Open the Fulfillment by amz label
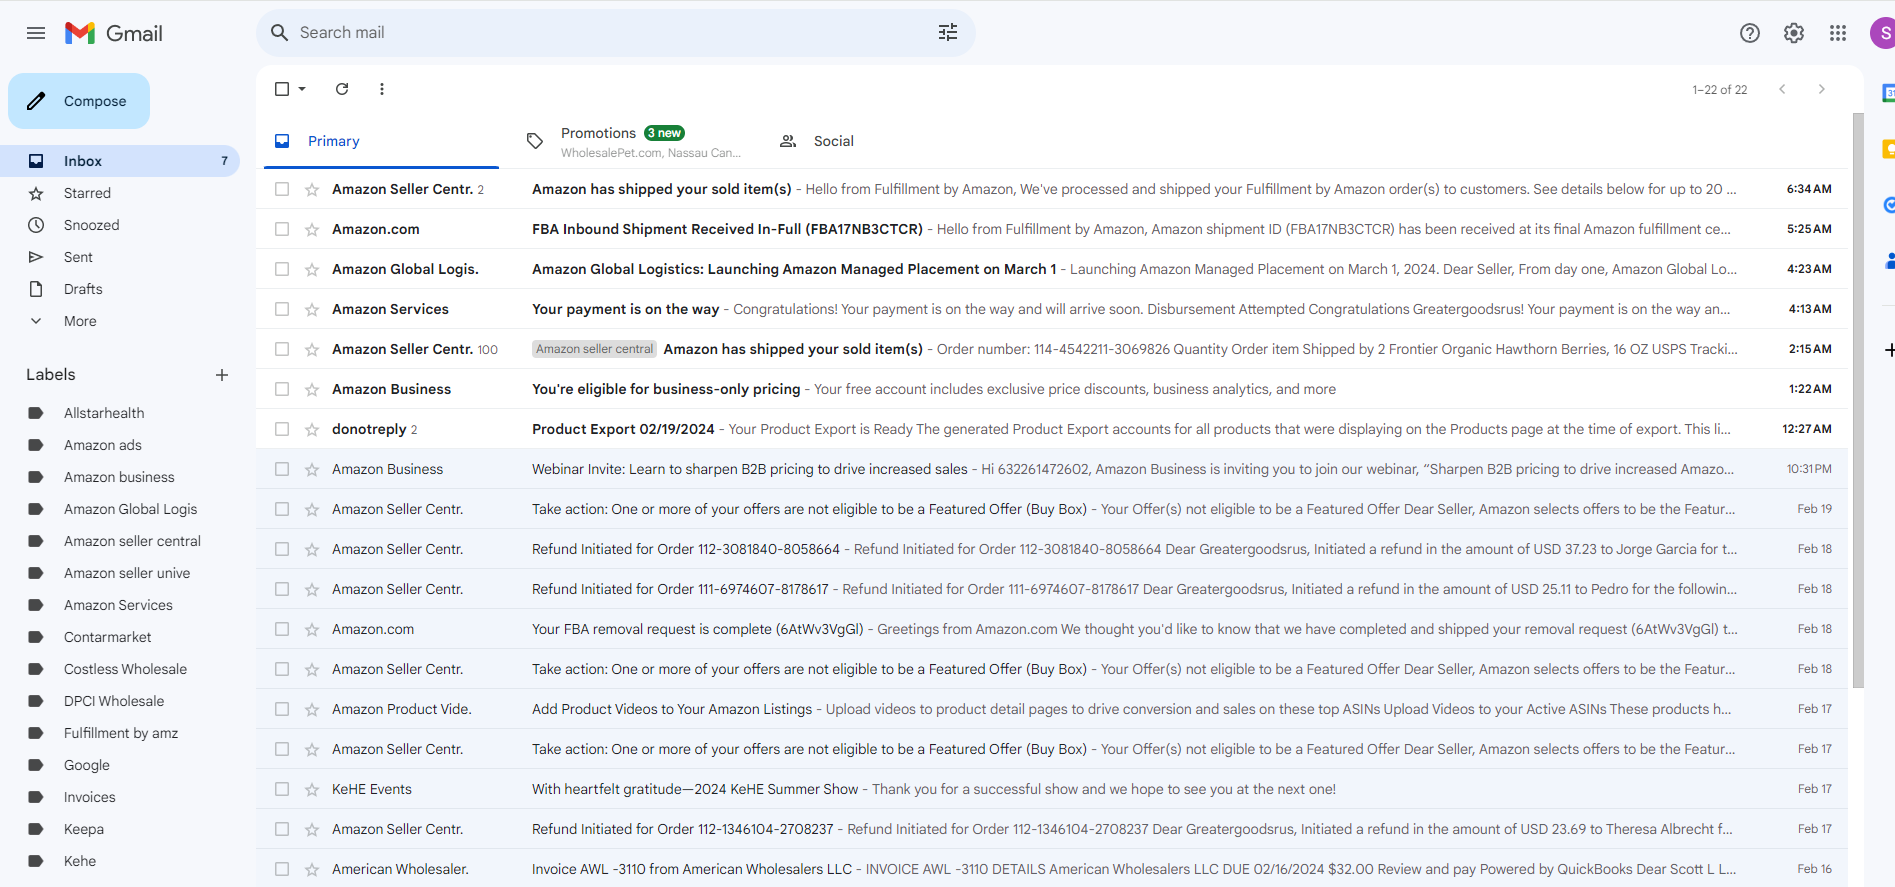1895x887 pixels. pos(120,733)
